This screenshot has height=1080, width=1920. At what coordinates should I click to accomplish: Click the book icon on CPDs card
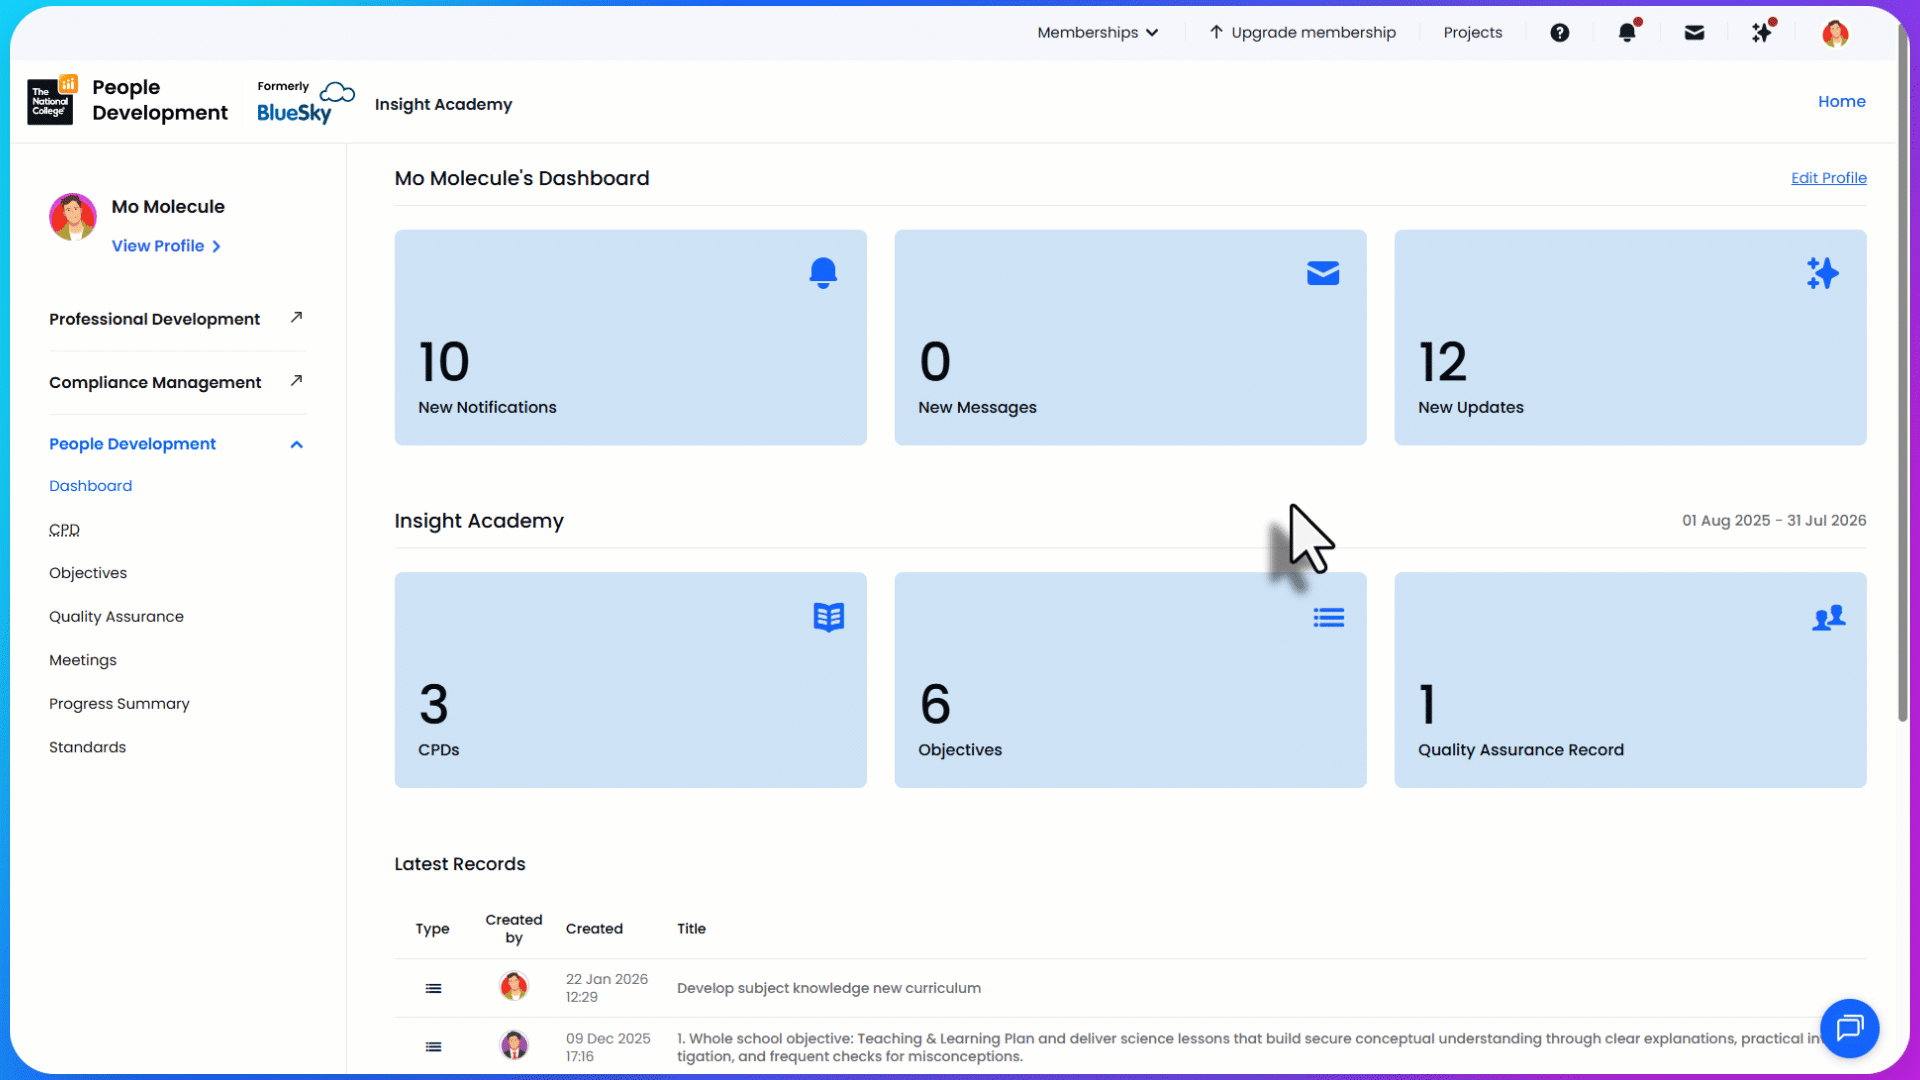[828, 617]
